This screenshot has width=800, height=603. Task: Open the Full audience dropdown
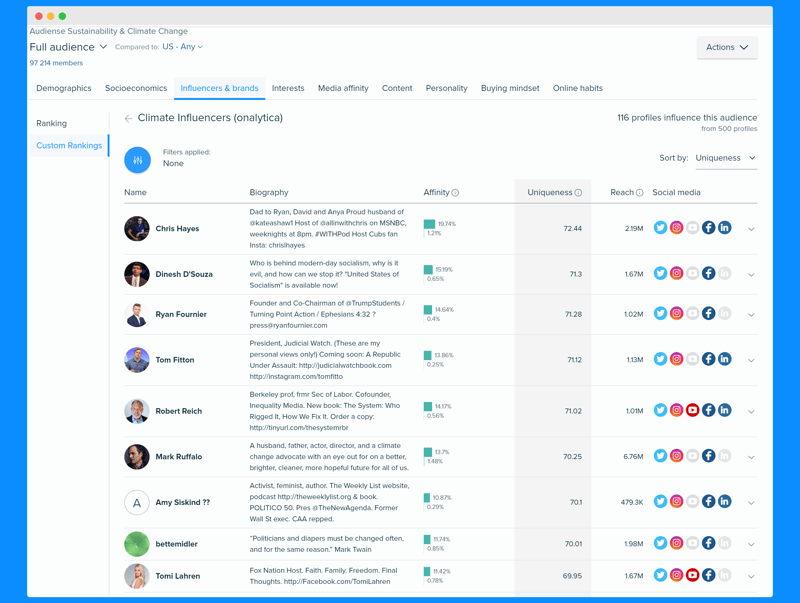point(68,47)
